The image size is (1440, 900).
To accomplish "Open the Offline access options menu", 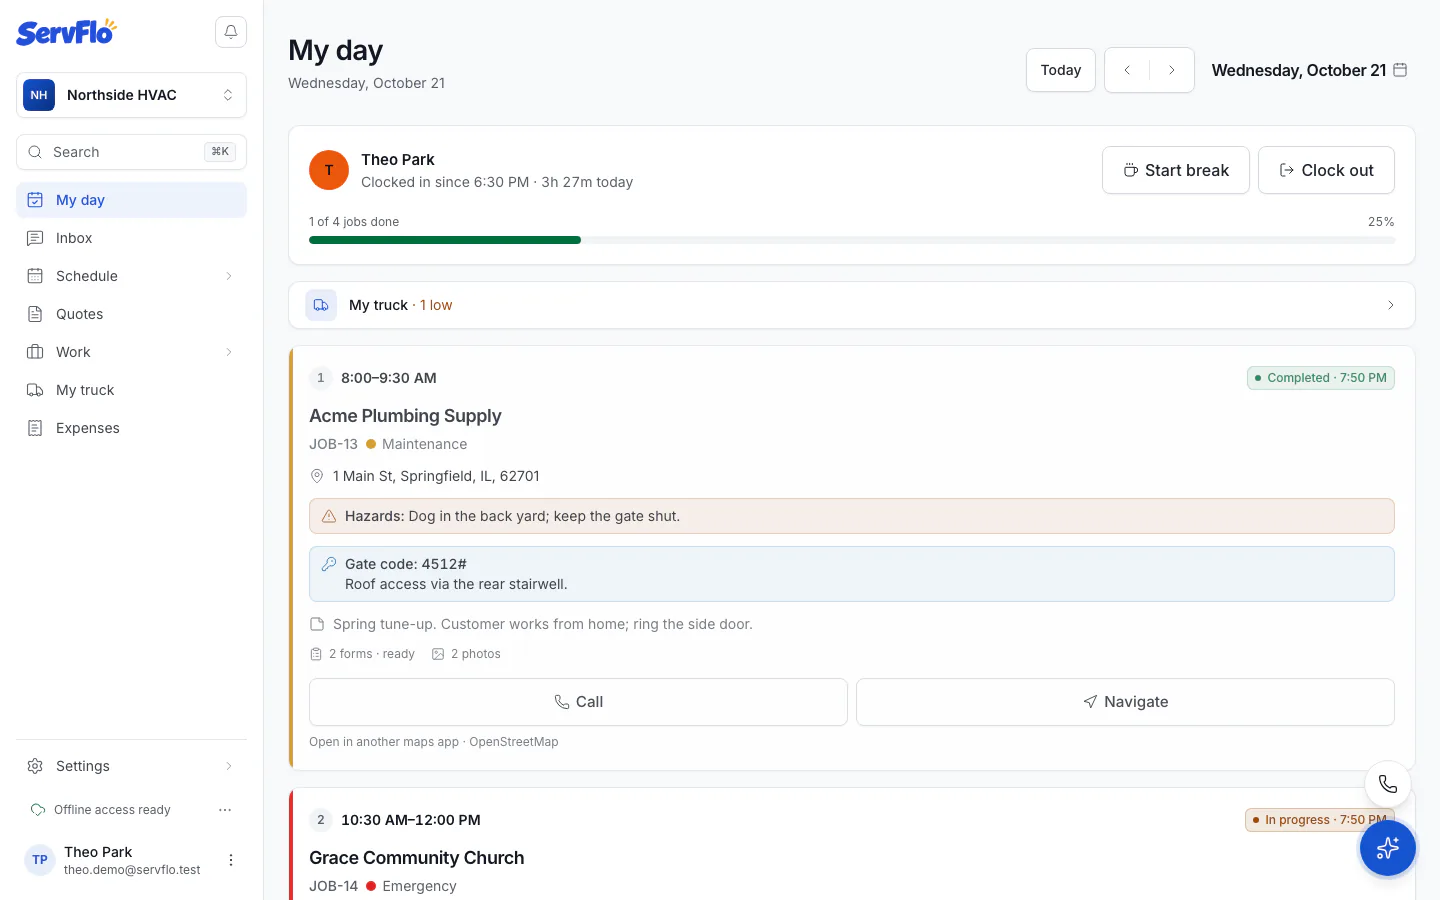I will click(x=225, y=810).
